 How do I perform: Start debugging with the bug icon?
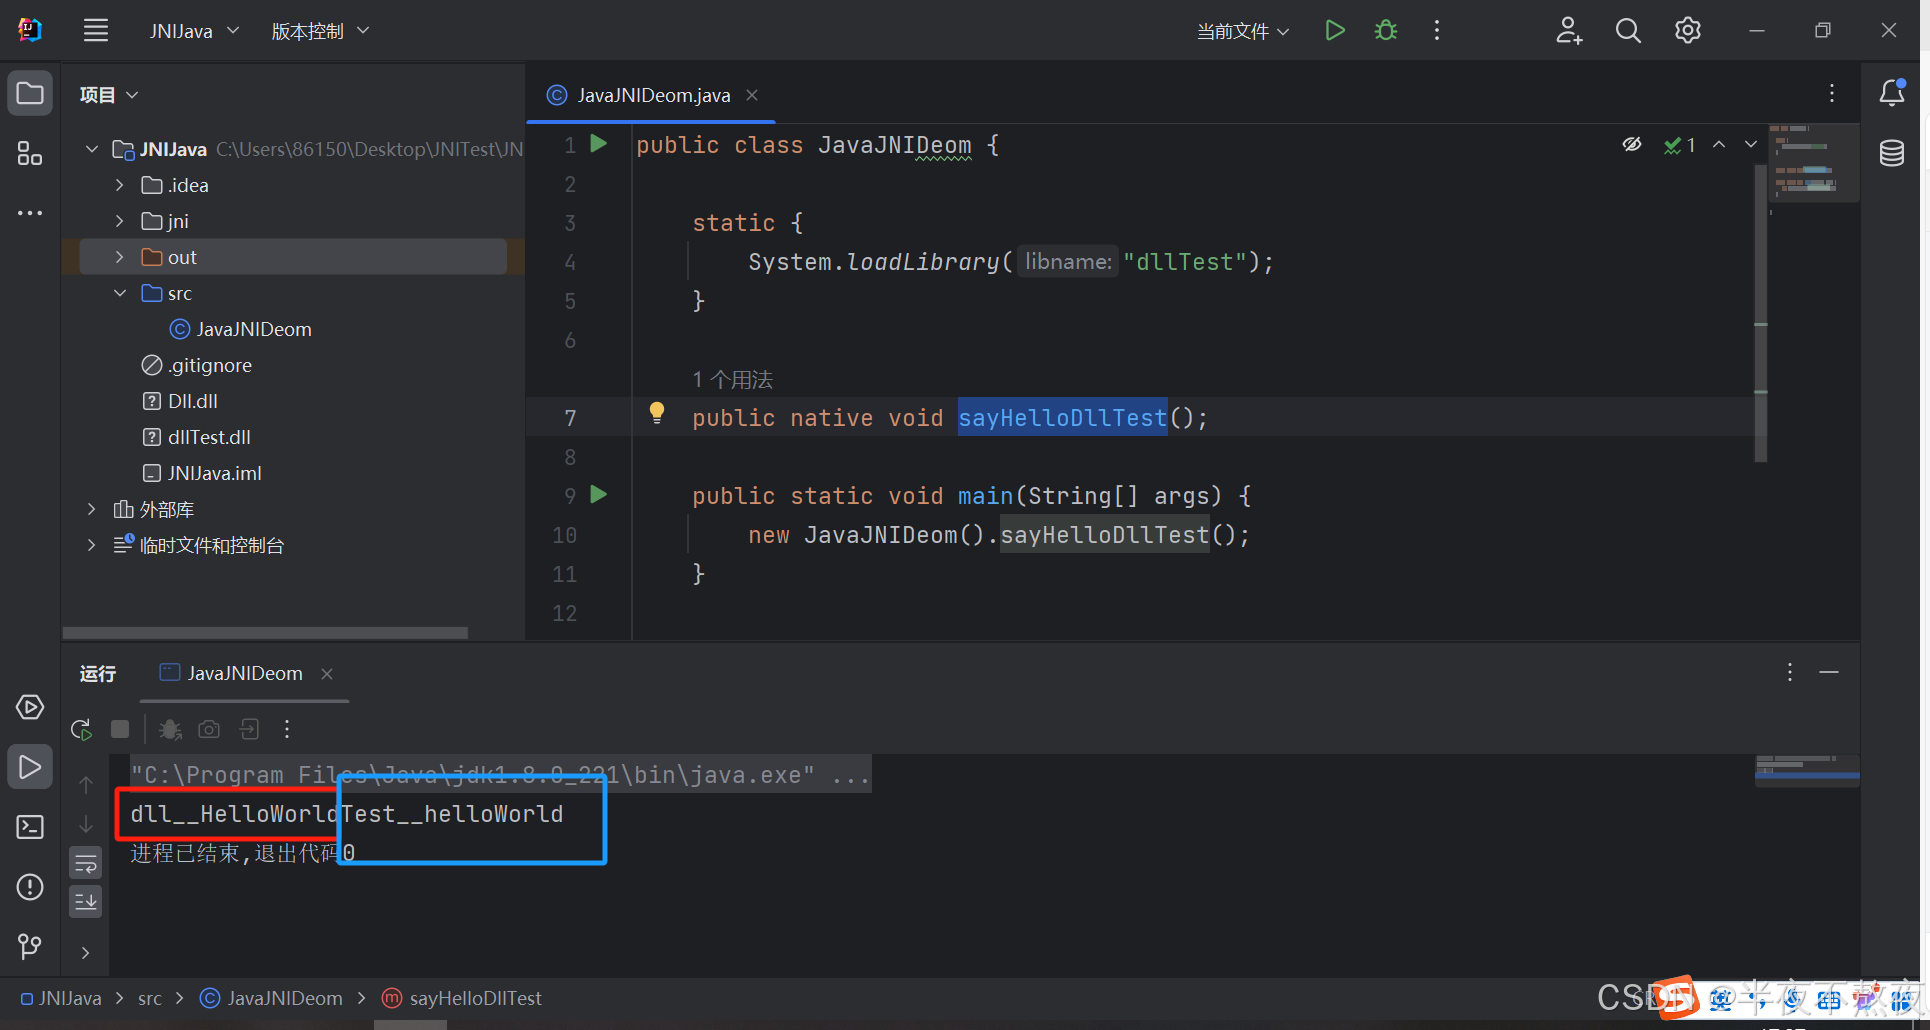point(1385,30)
